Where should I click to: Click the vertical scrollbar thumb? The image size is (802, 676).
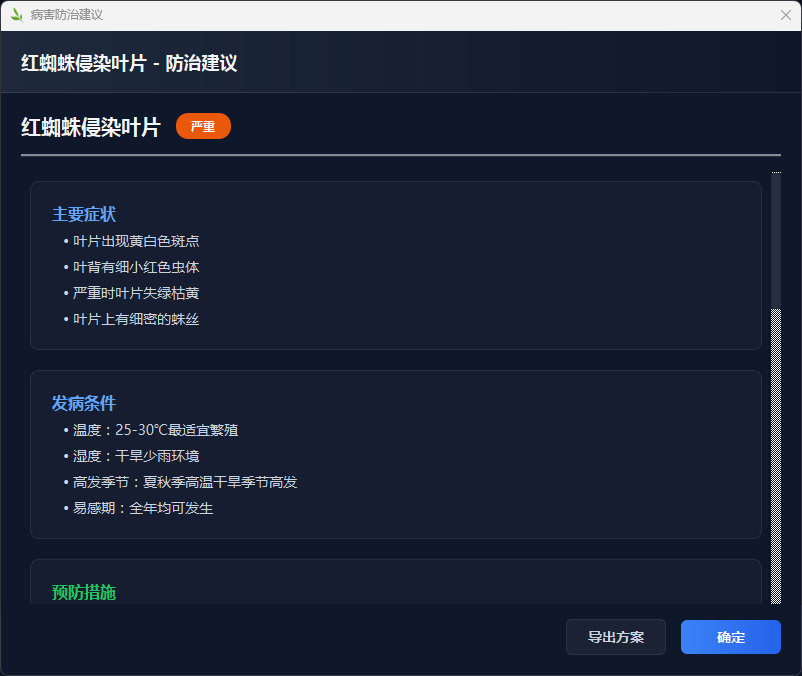click(x=776, y=240)
